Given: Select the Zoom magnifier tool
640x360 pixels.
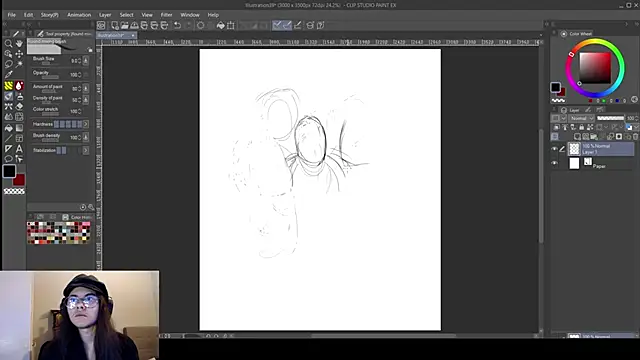Looking at the screenshot, I should (8, 43).
